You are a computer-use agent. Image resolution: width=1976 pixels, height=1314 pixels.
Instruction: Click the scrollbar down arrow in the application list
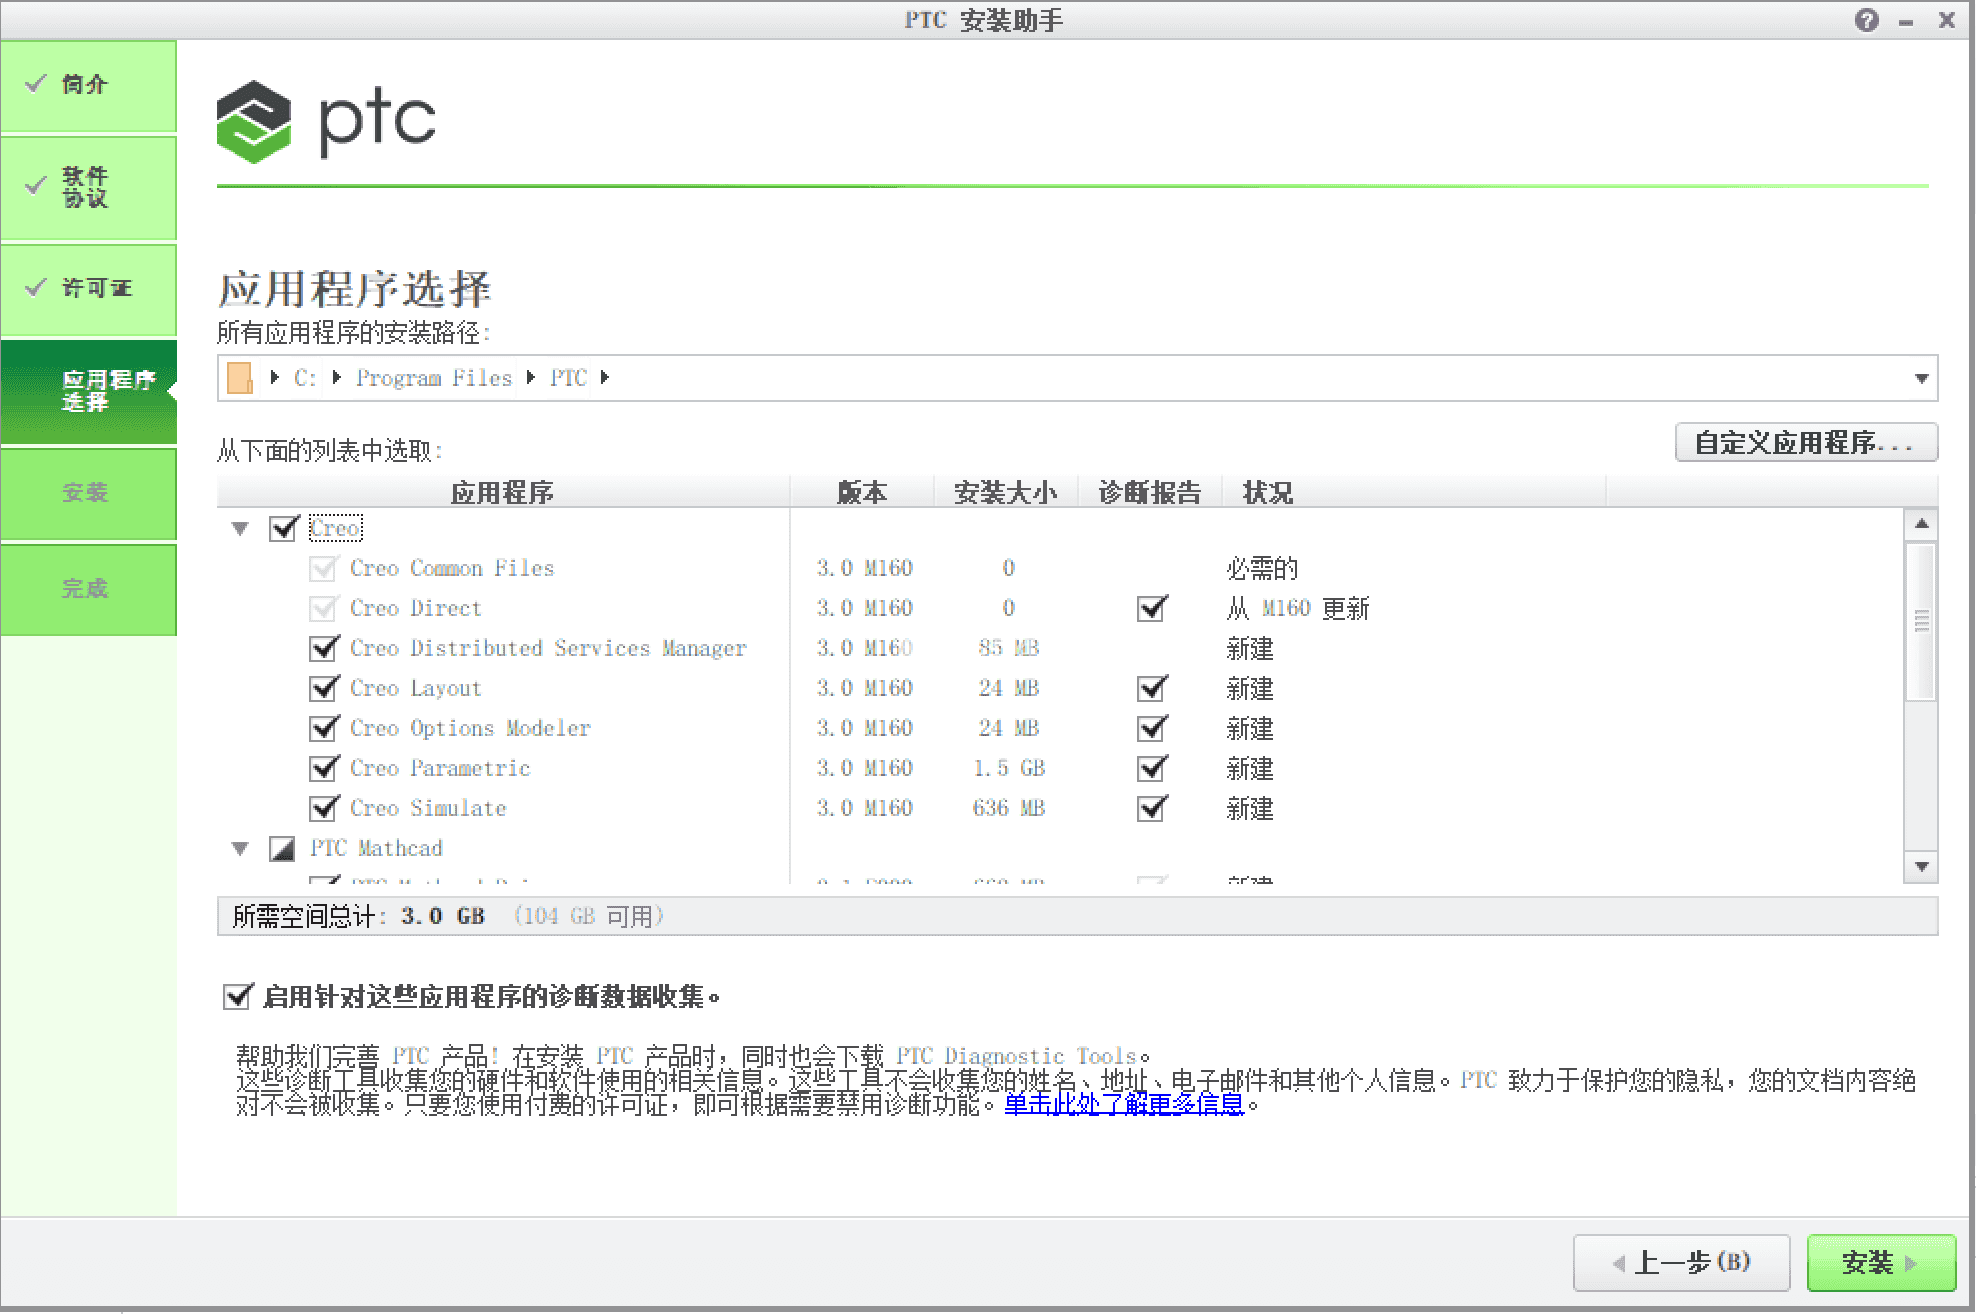point(1920,866)
